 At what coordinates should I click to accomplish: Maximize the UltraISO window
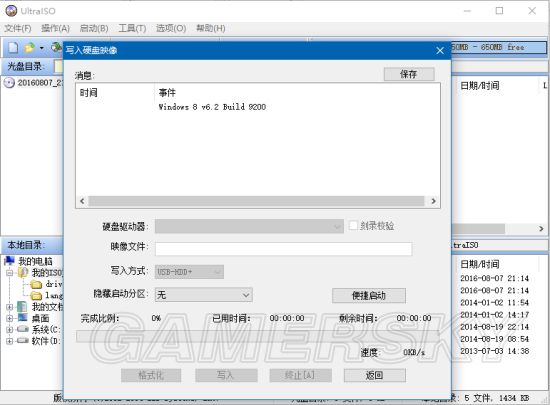[x=499, y=11]
